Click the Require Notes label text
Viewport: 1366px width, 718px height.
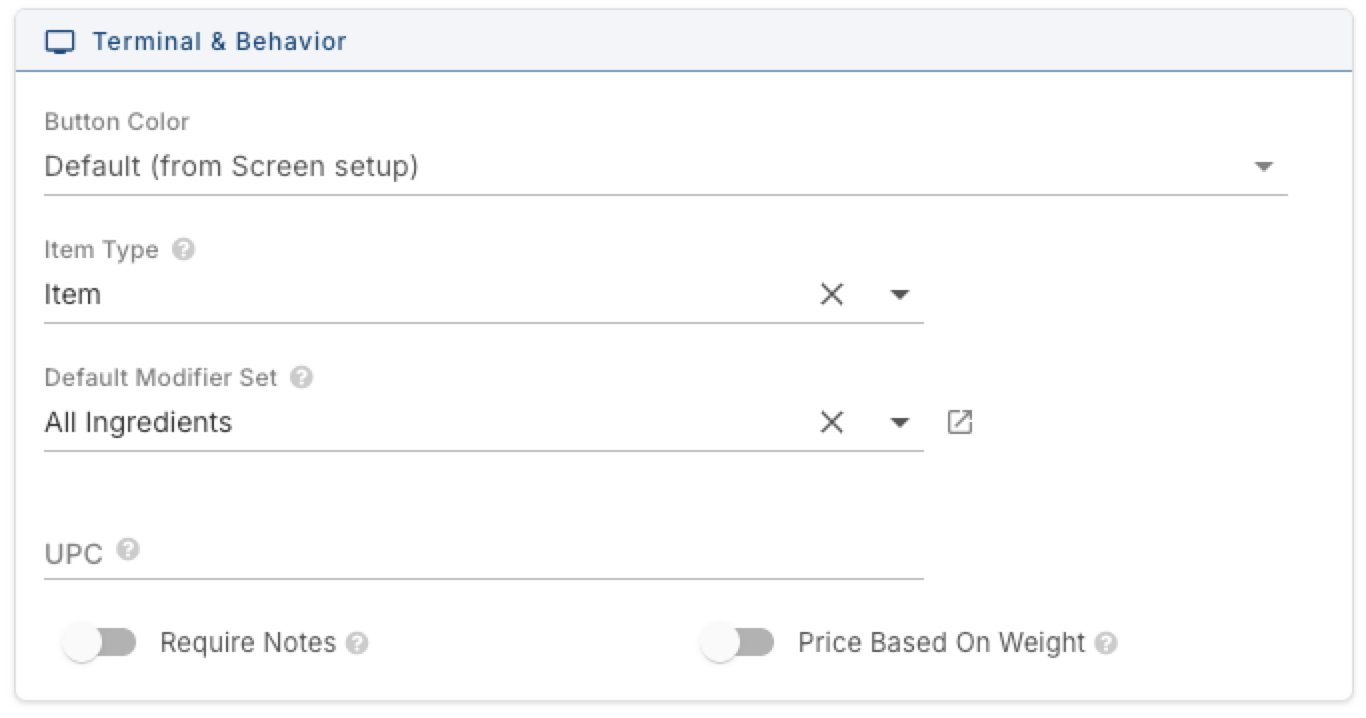pos(248,643)
